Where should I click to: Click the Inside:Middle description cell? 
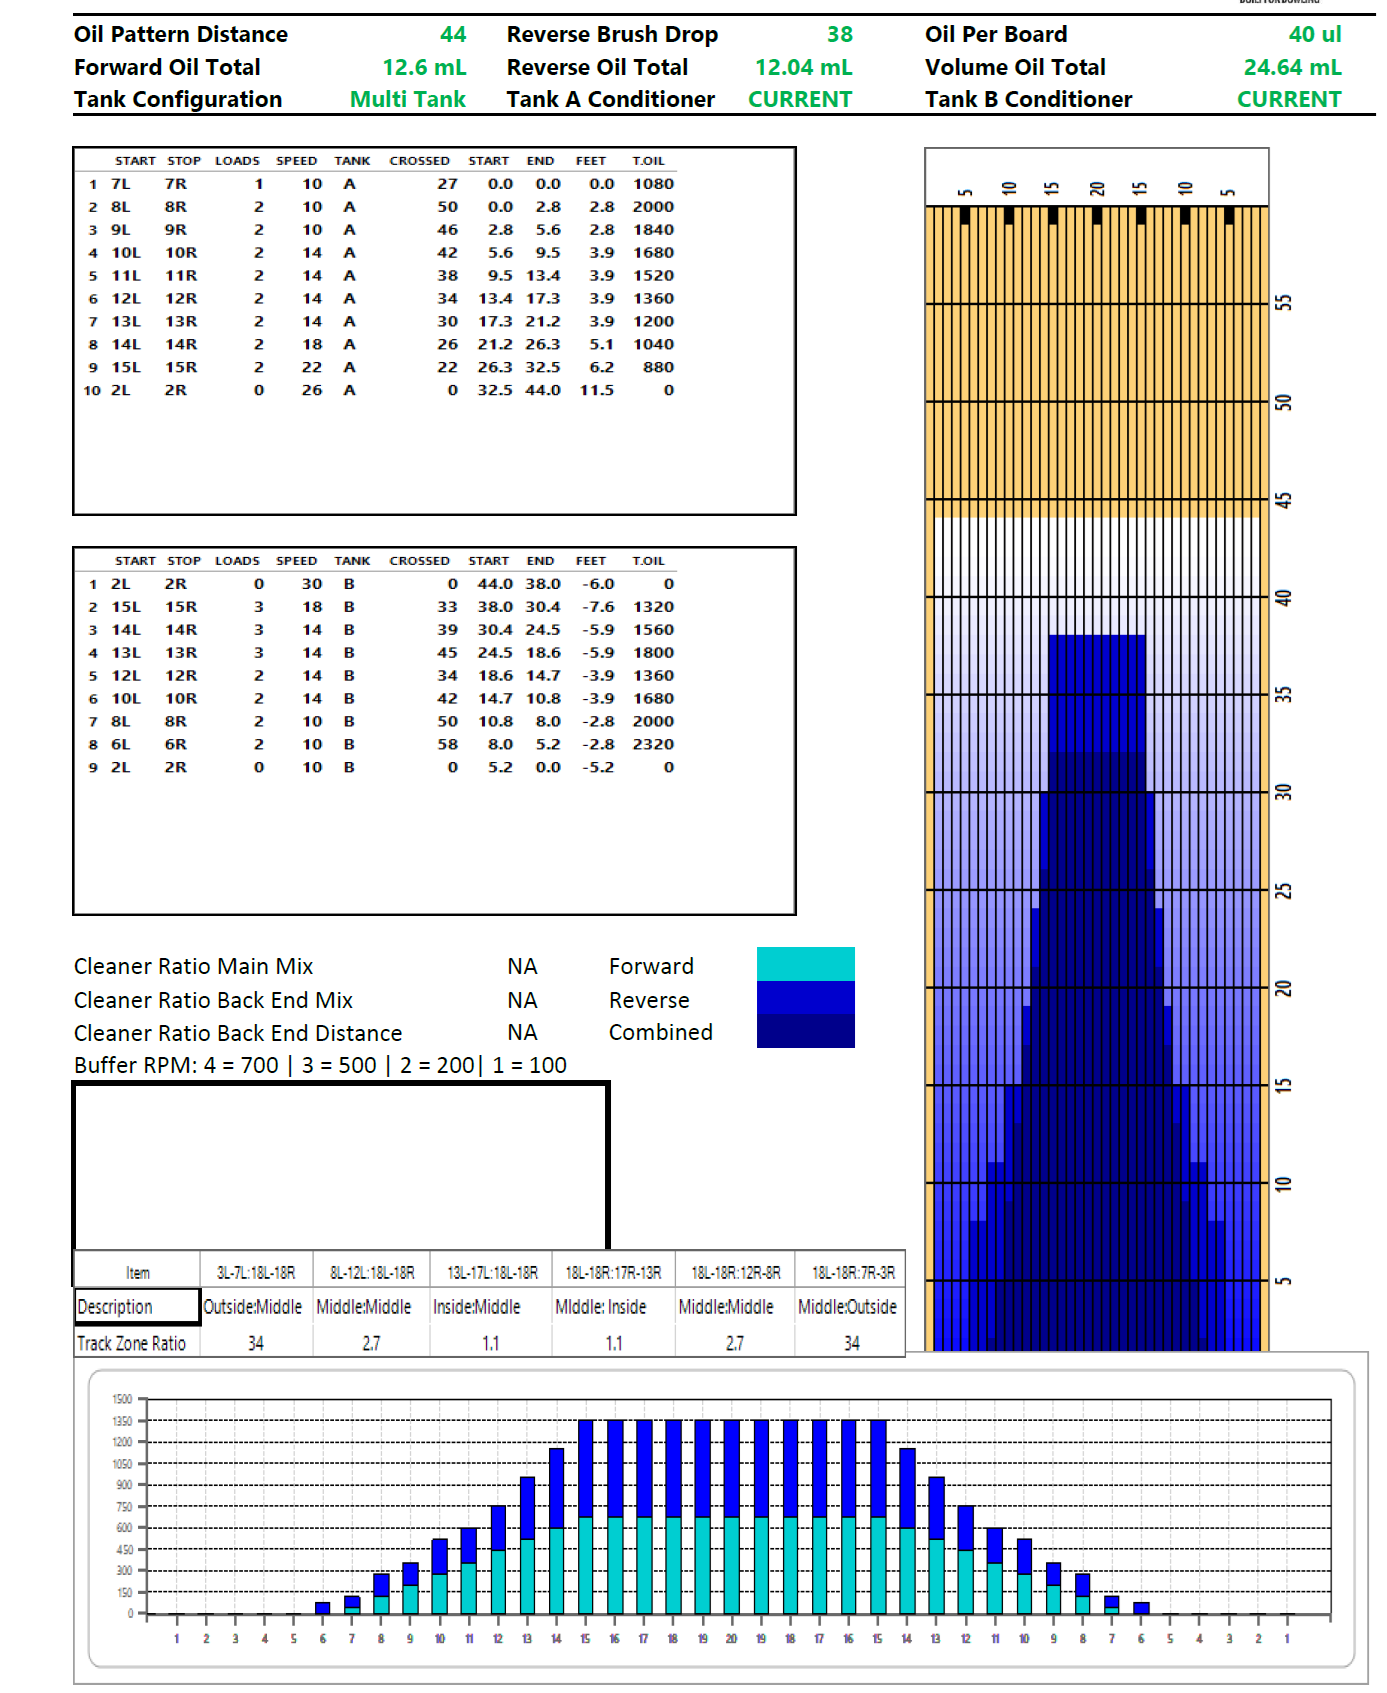(x=477, y=1307)
